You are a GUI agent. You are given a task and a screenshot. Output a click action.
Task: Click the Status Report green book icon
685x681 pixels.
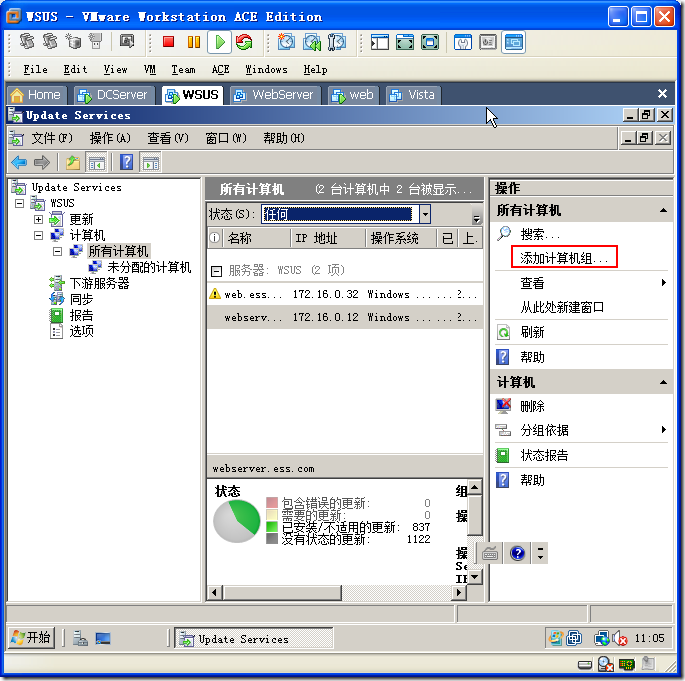point(503,455)
